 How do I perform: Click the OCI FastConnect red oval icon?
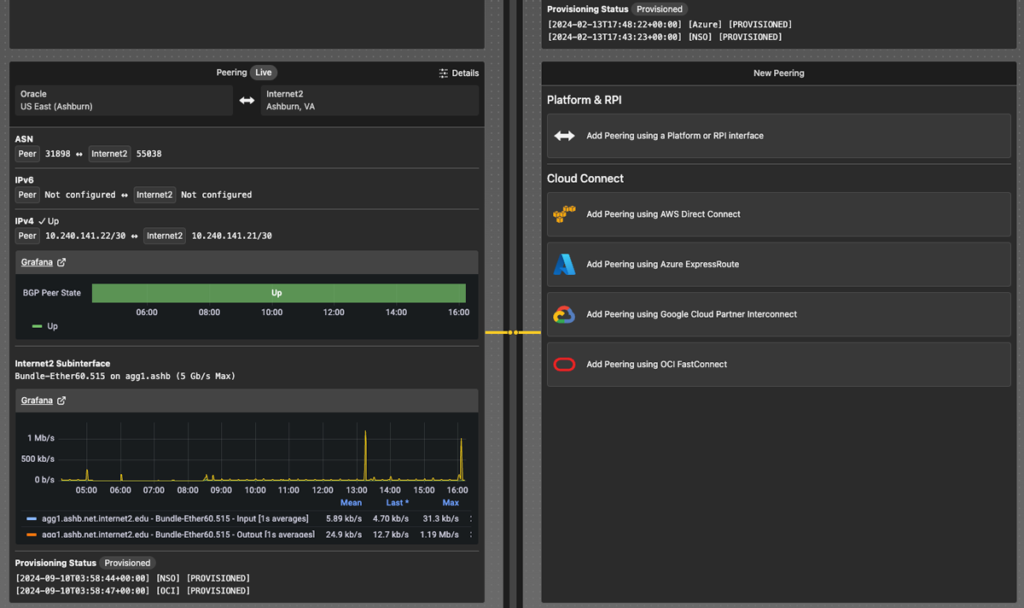(563, 364)
